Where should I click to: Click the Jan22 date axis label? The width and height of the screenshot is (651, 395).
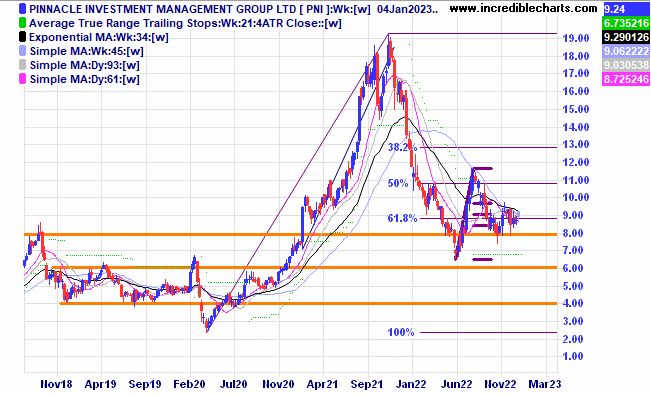tap(411, 384)
